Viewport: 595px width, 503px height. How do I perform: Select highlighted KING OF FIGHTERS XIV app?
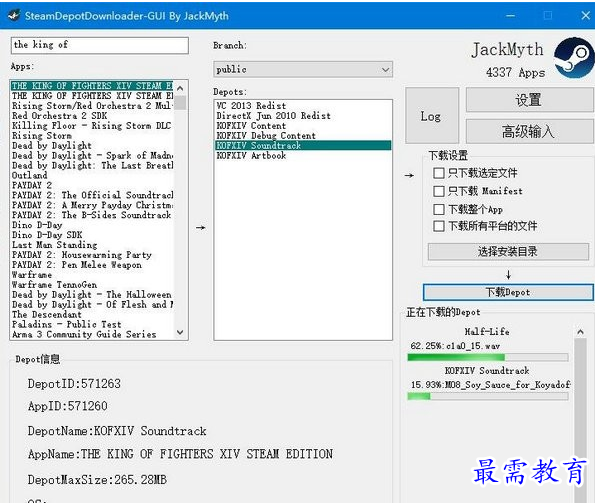pyautogui.click(x=92, y=86)
